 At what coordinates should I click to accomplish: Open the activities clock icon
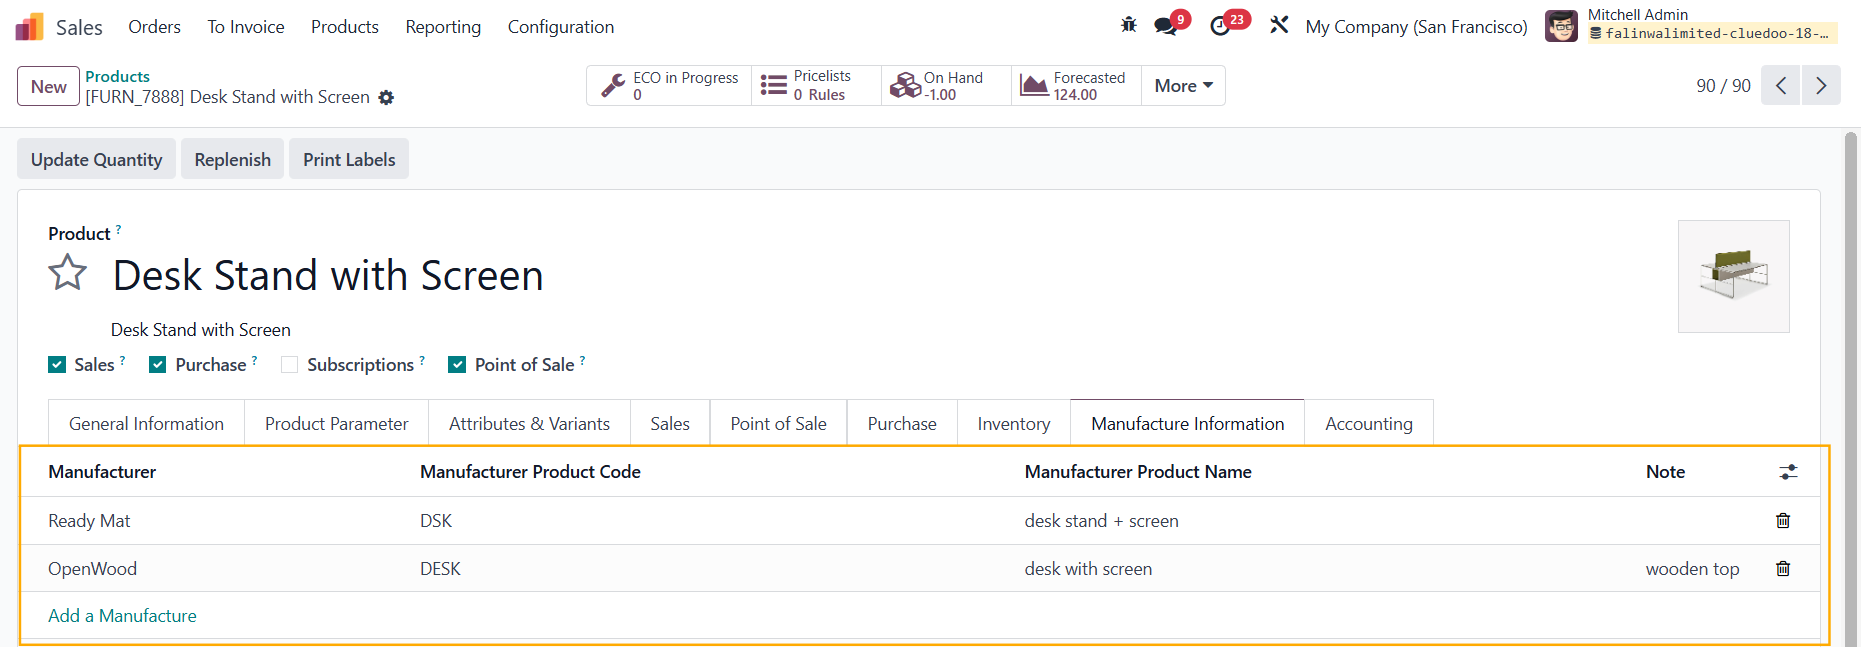[x=1220, y=26]
